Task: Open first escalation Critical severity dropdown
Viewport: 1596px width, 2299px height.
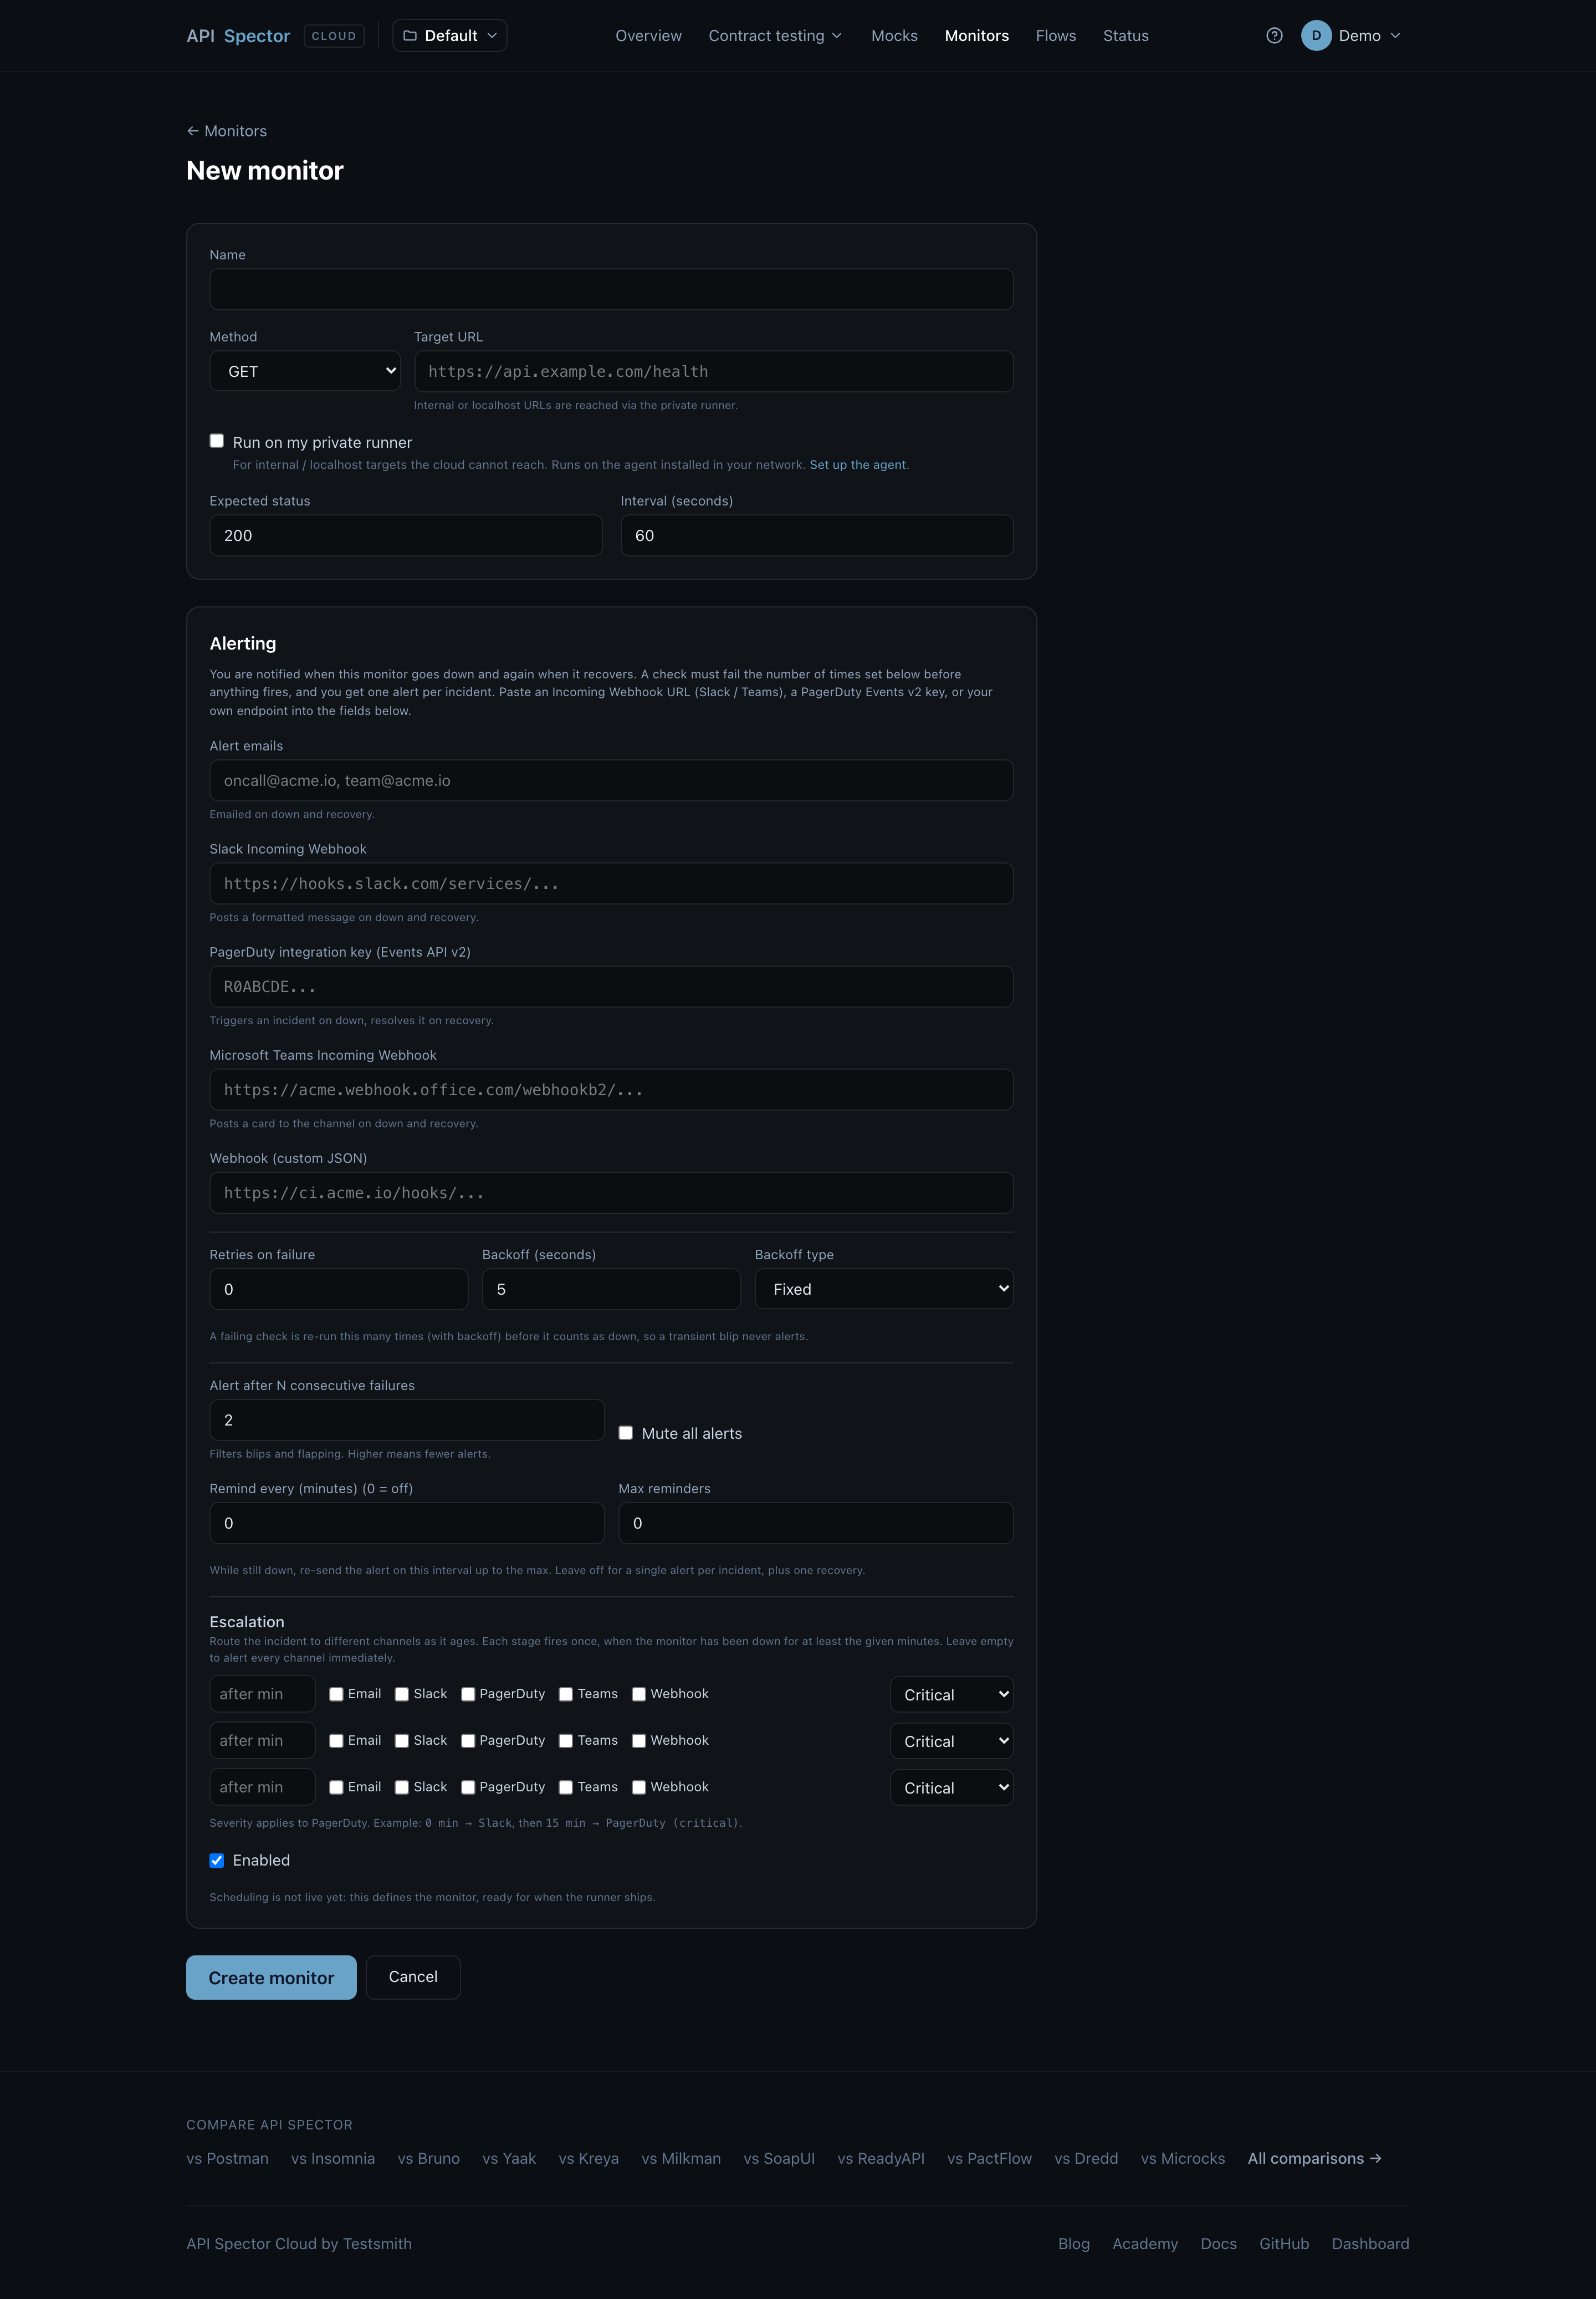Action: 952,1694
